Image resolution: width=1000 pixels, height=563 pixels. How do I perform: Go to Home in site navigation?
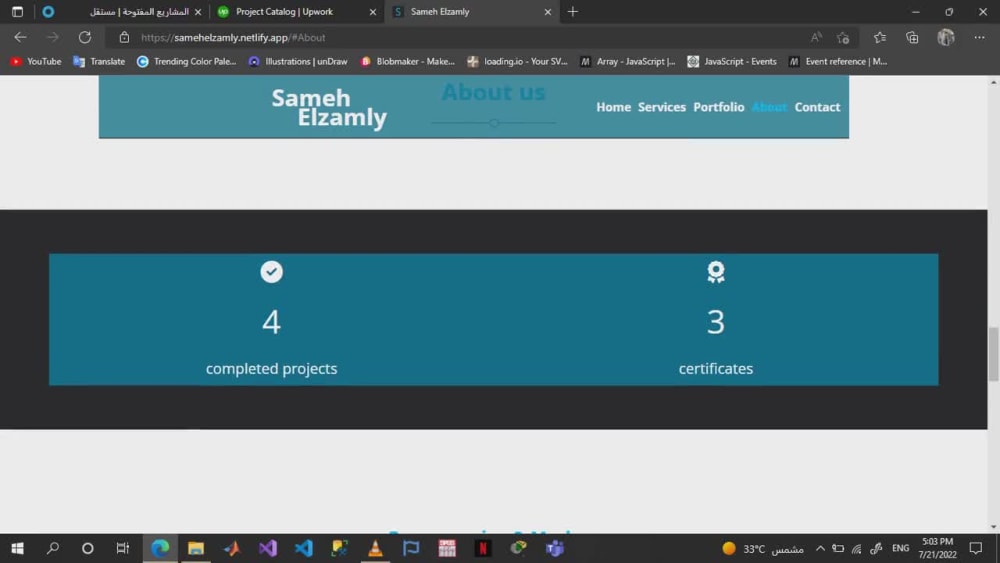click(614, 107)
